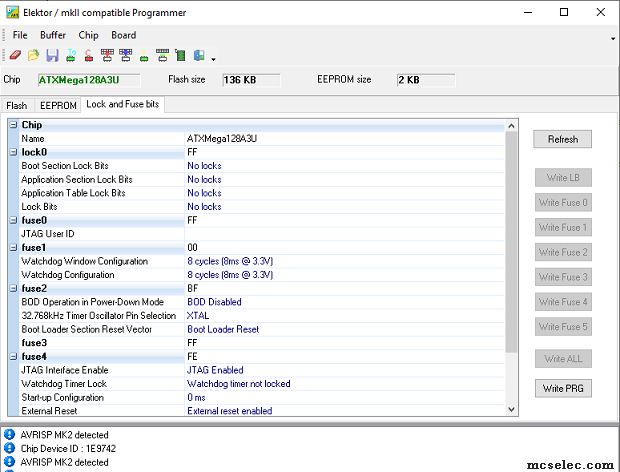This screenshot has width=620, height=472.
Task: Click the Write Fuse 4 button
Action: point(563,302)
